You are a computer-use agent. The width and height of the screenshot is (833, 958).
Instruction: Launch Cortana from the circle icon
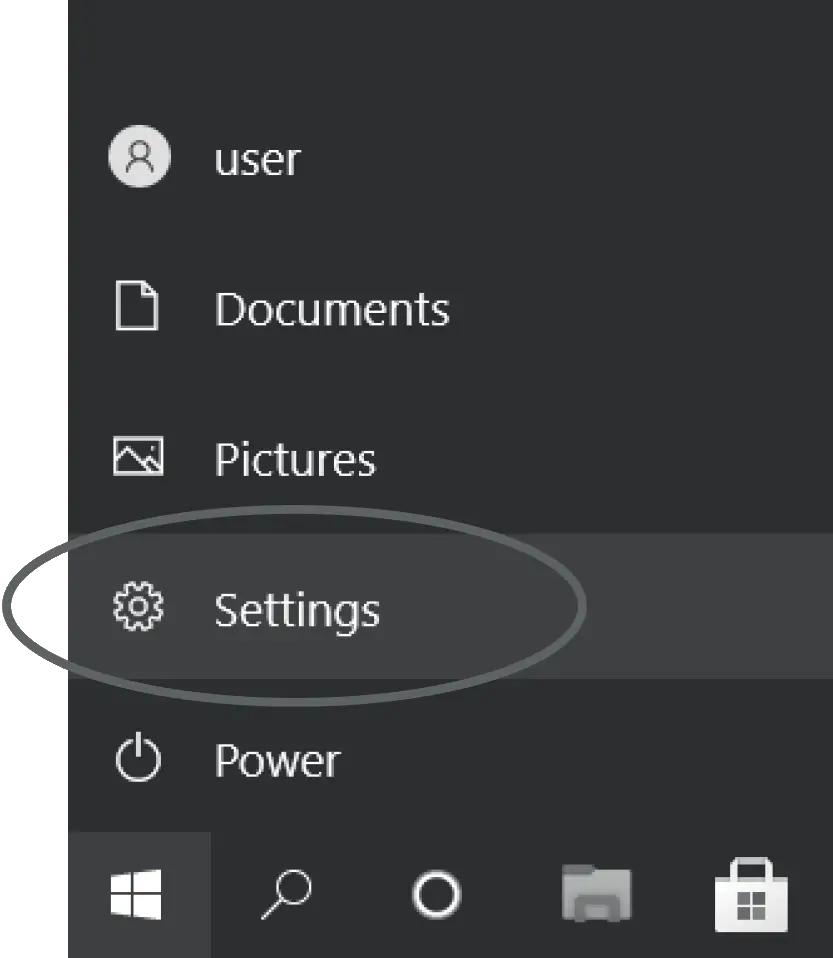pos(436,894)
